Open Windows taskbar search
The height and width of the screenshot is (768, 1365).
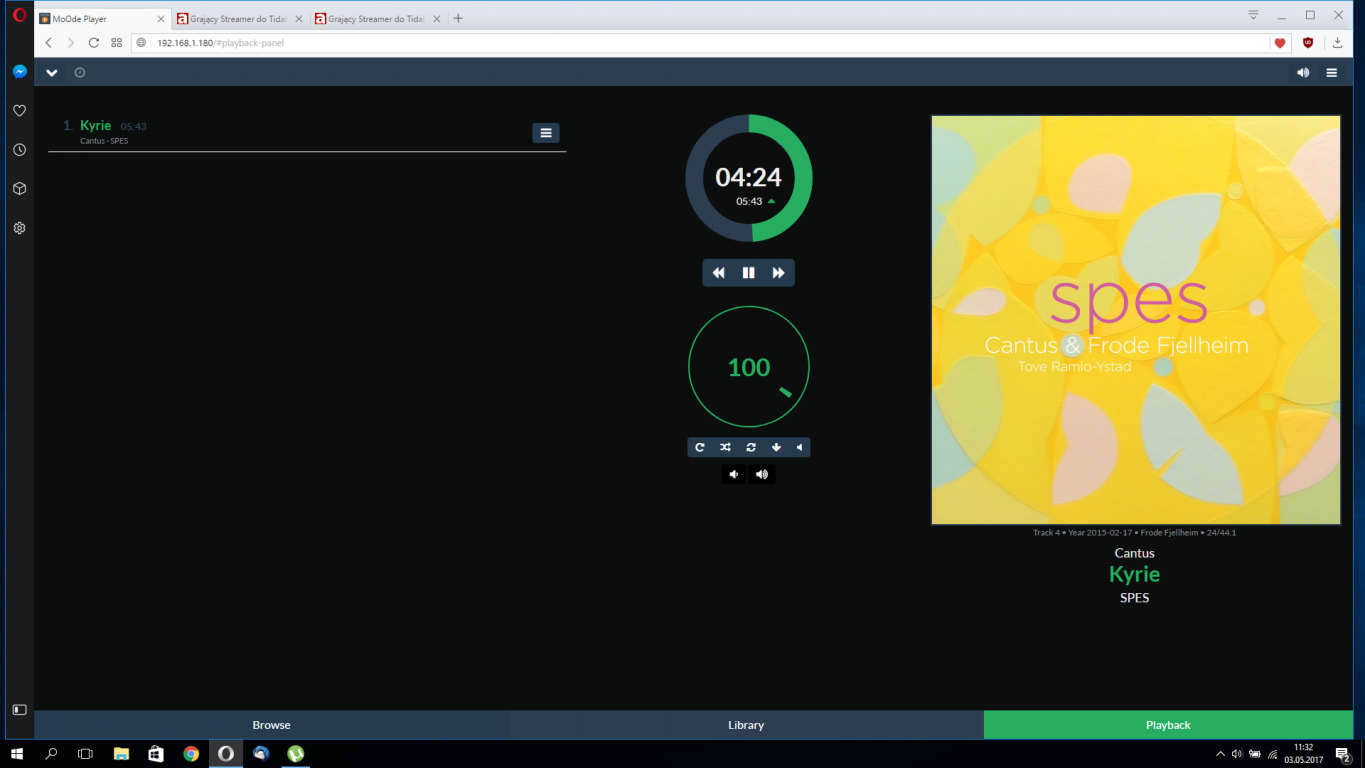(51, 754)
